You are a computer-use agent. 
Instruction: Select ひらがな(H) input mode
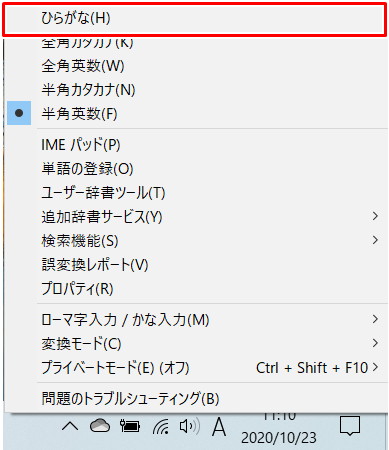(x=195, y=19)
